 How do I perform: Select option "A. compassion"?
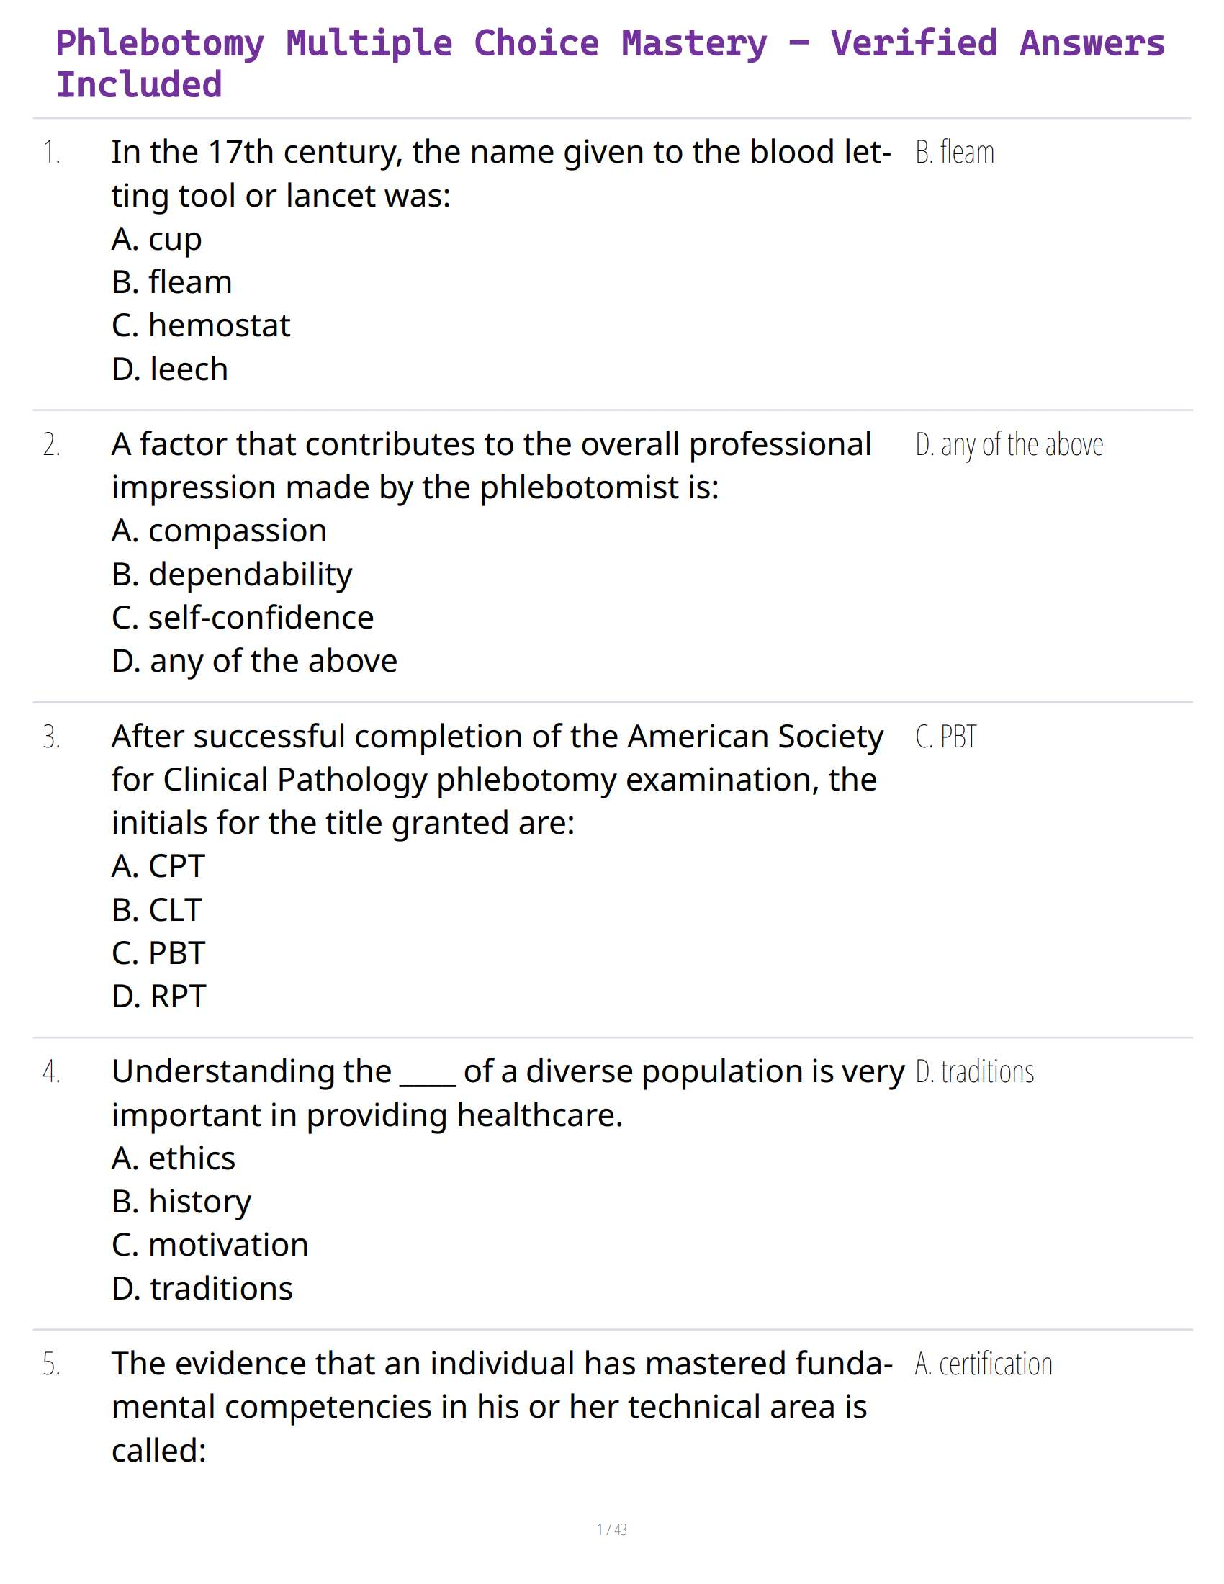click(219, 531)
